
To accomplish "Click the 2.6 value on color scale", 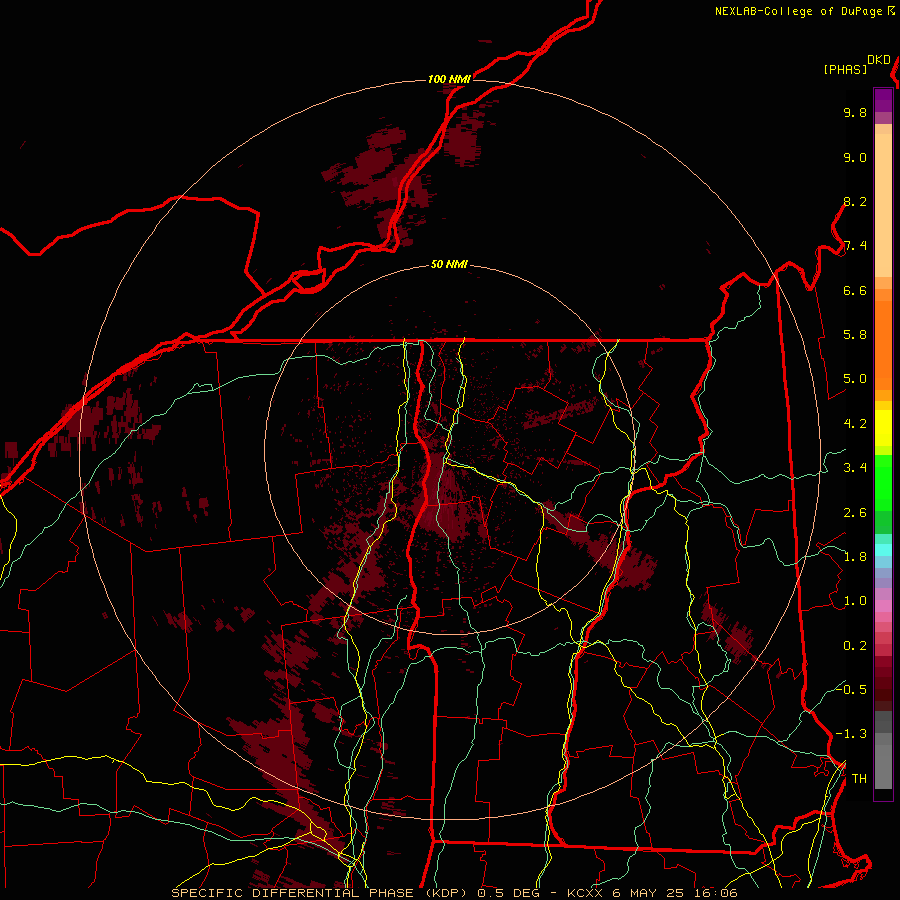I will click(x=855, y=513).
